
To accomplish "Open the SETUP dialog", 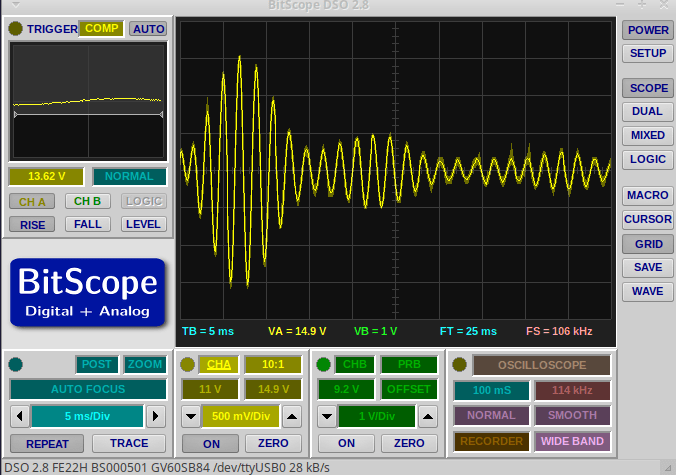I will click(x=648, y=53).
